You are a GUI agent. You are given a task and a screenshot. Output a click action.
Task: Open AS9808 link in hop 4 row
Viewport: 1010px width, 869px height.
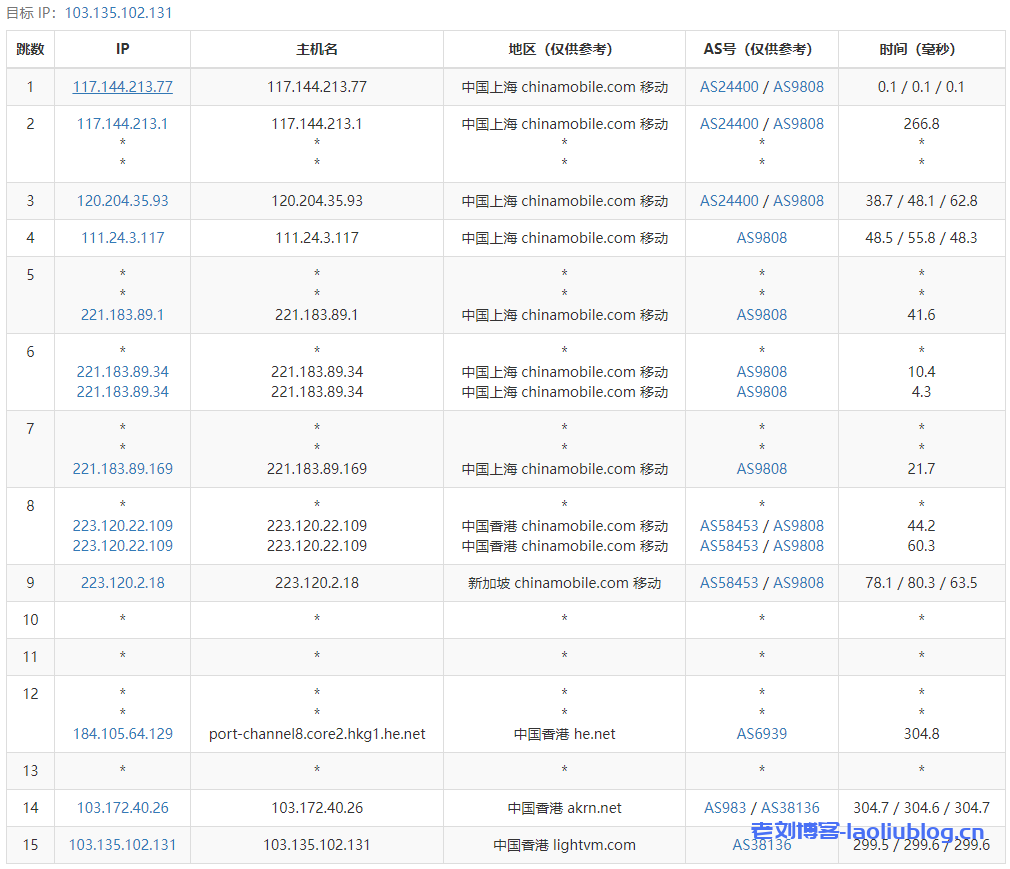761,238
